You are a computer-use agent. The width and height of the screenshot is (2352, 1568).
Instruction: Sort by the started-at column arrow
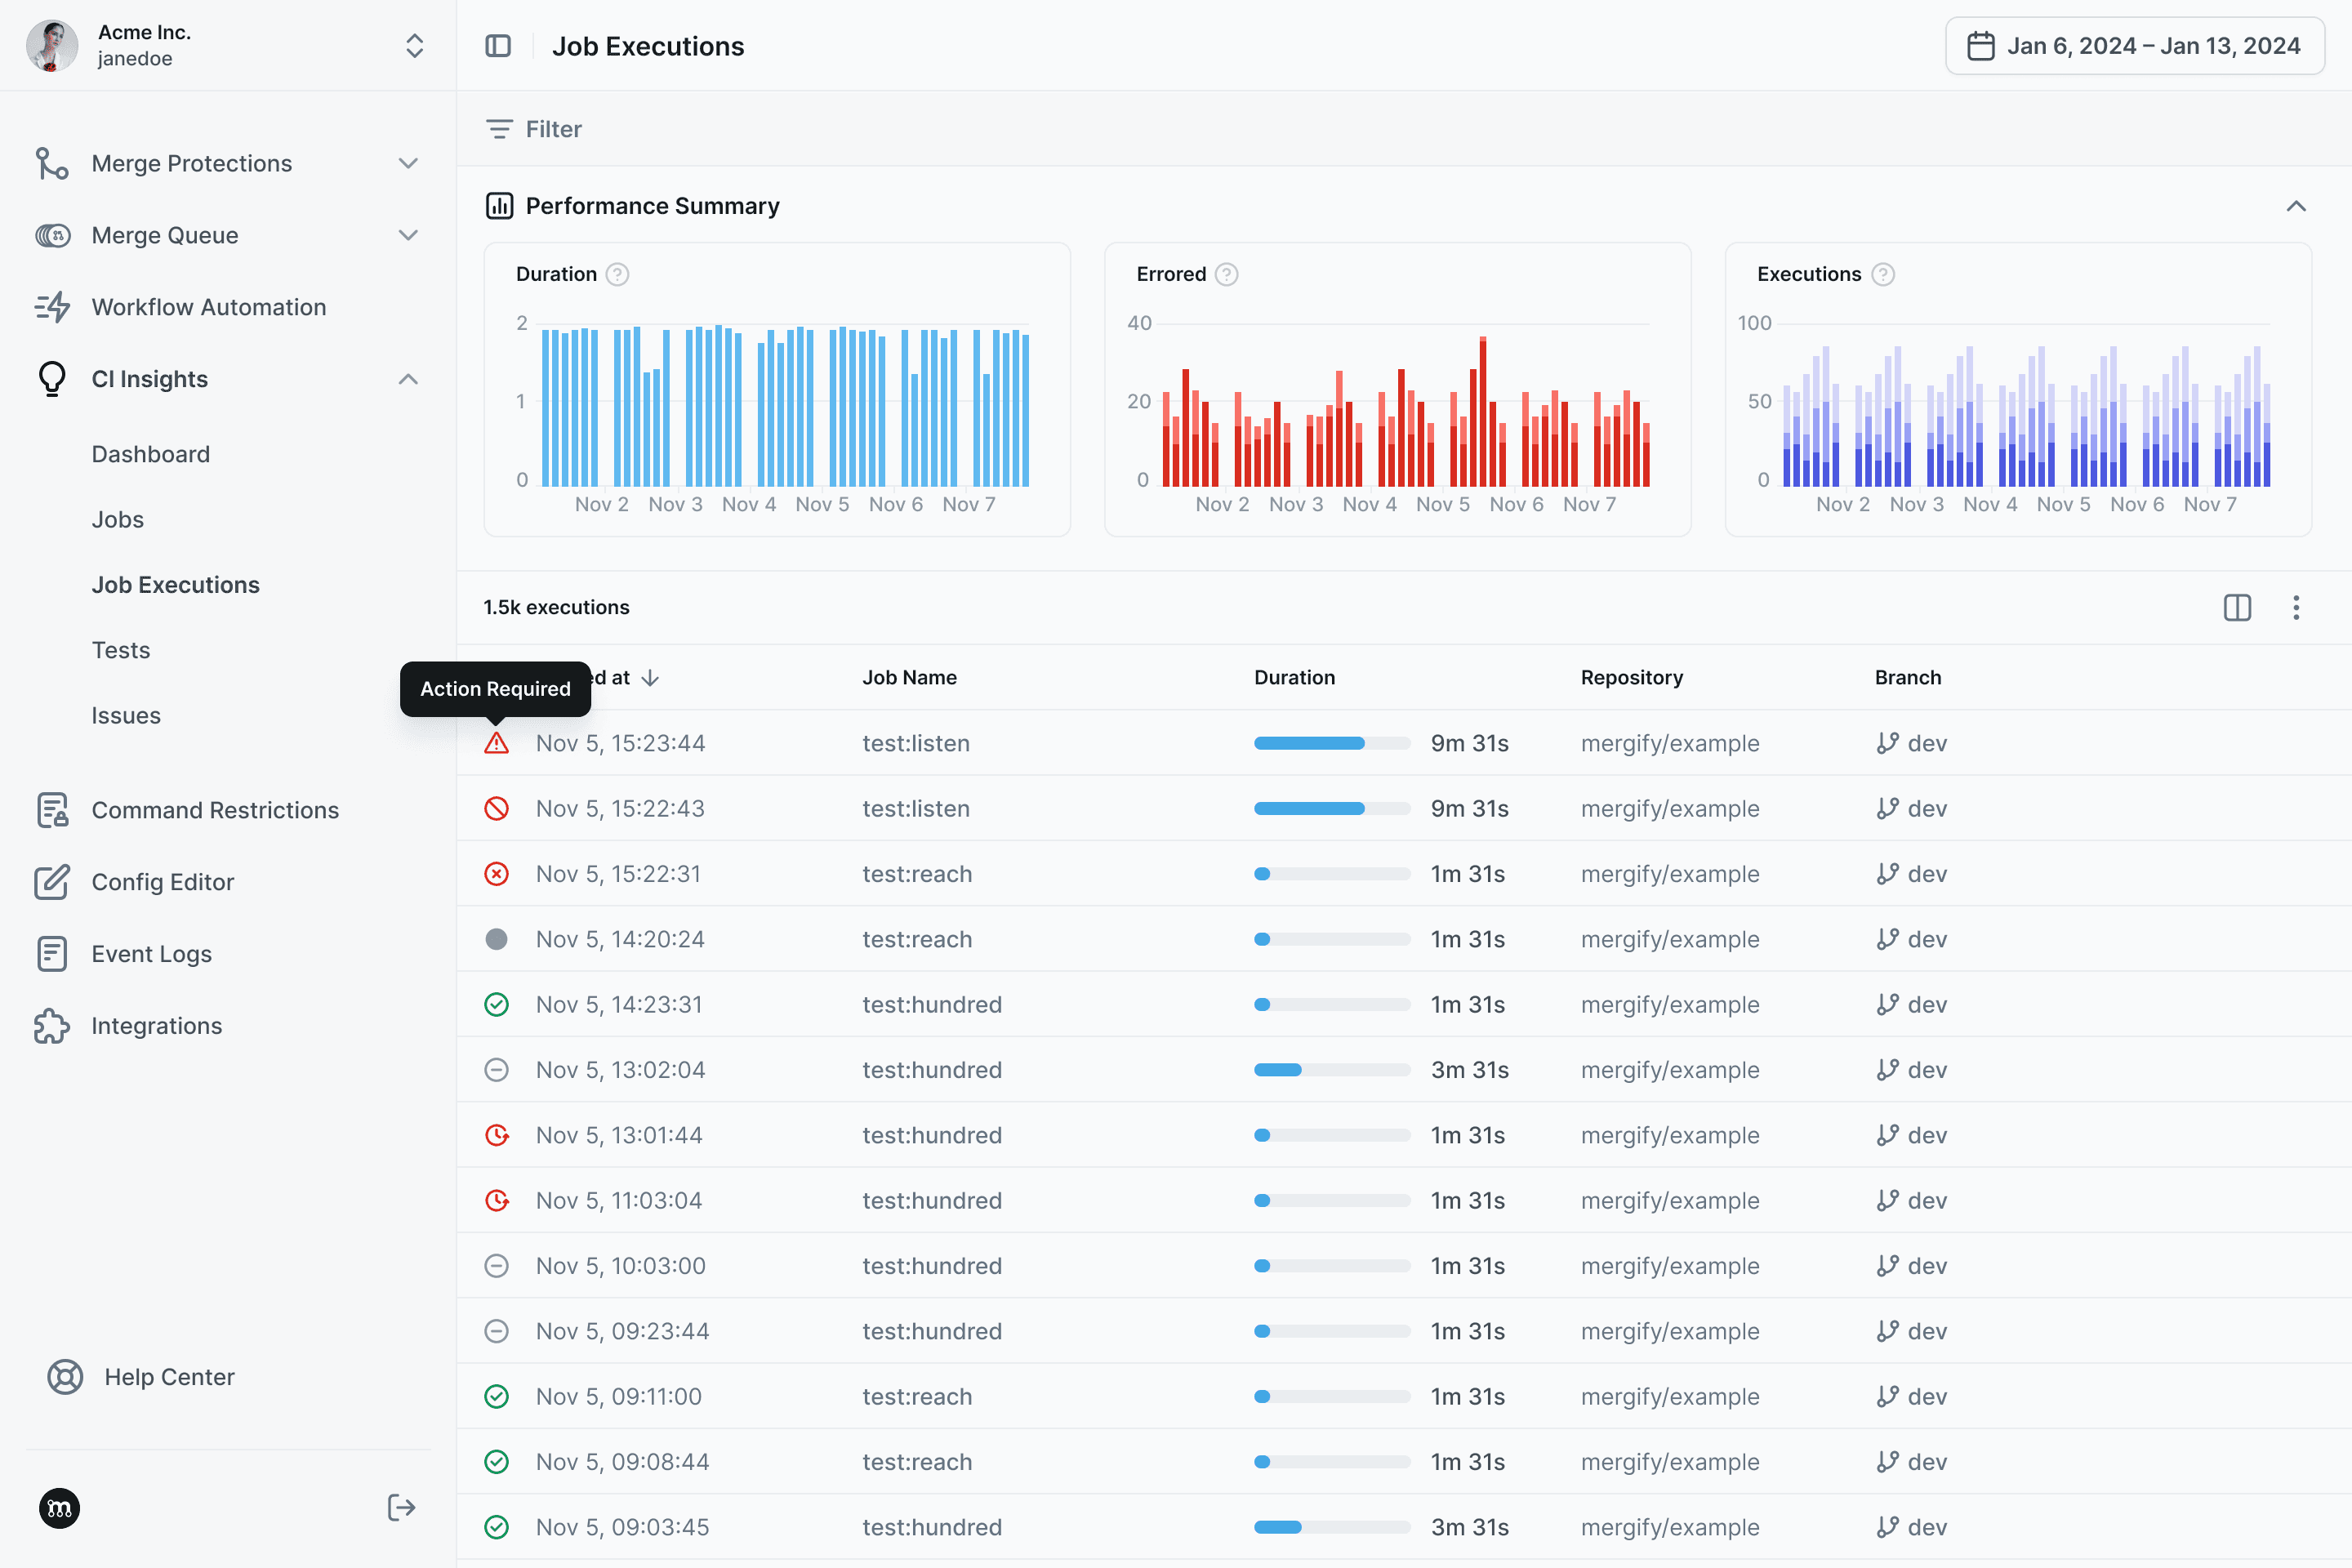point(650,678)
